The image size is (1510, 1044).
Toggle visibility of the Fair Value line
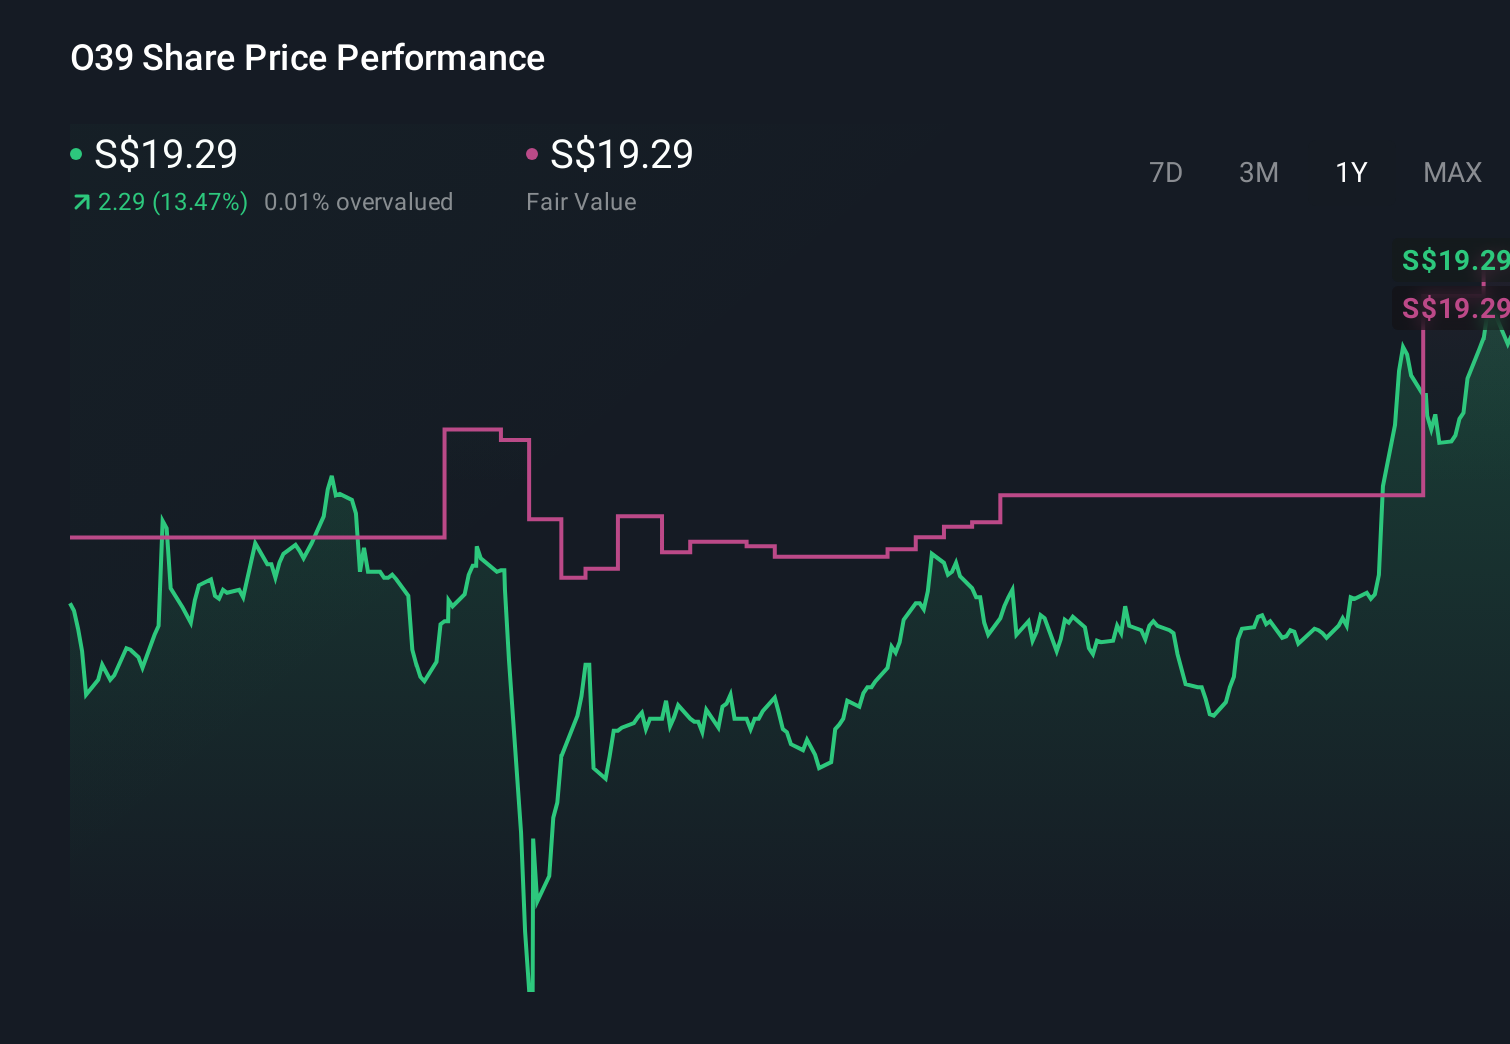point(533,153)
